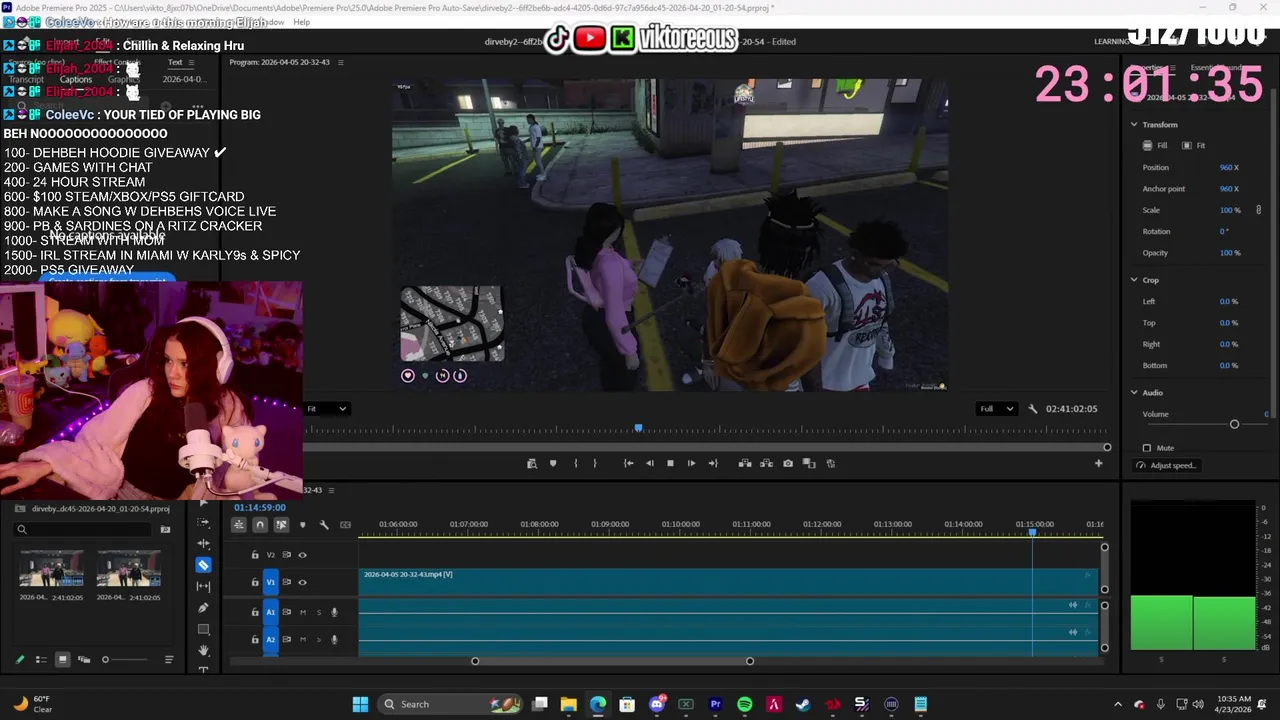Add a marker in the timeline header
The width and height of the screenshot is (1280, 720).
pyautogui.click(x=302, y=525)
